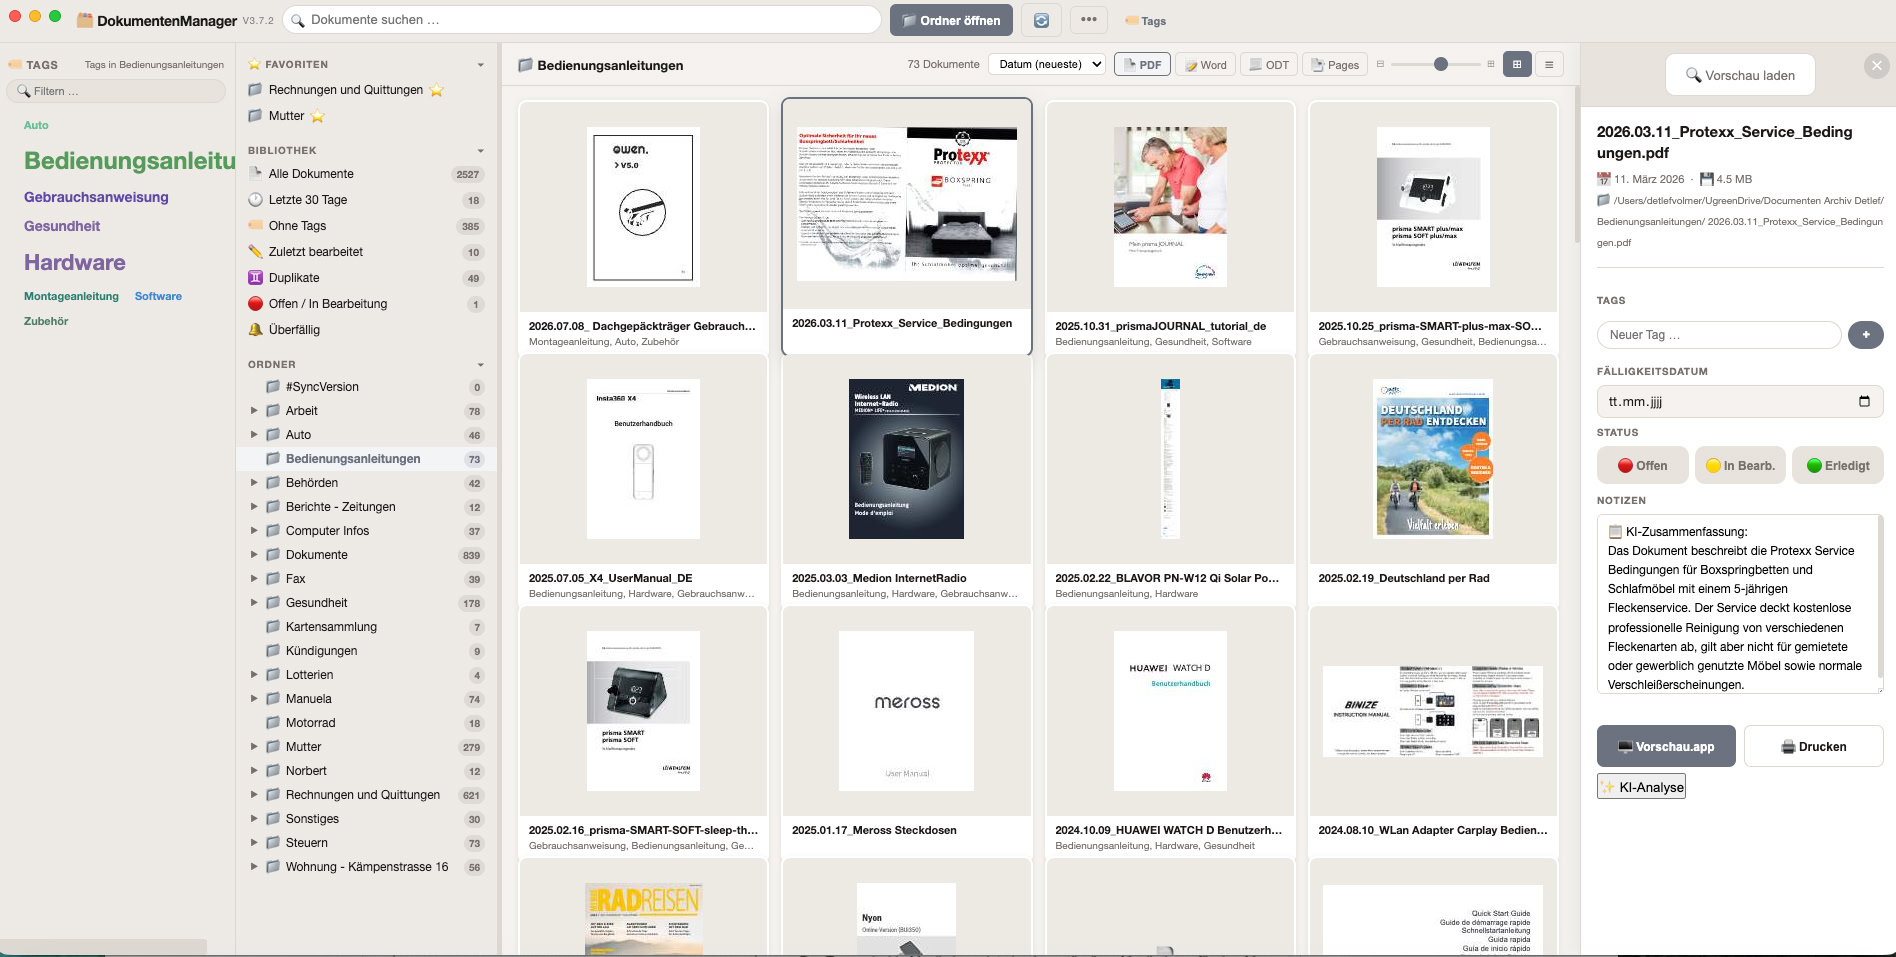
Task: Expand the Gesundheit folder tree
Action: coord(254,603)
